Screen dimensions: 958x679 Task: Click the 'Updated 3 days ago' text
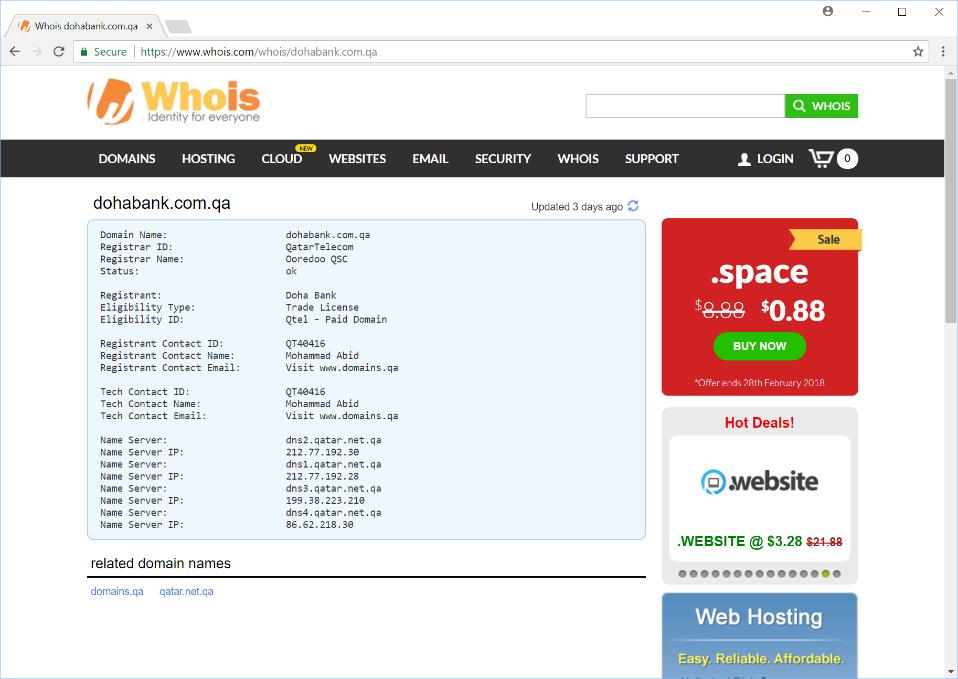(x=577, y=207)
